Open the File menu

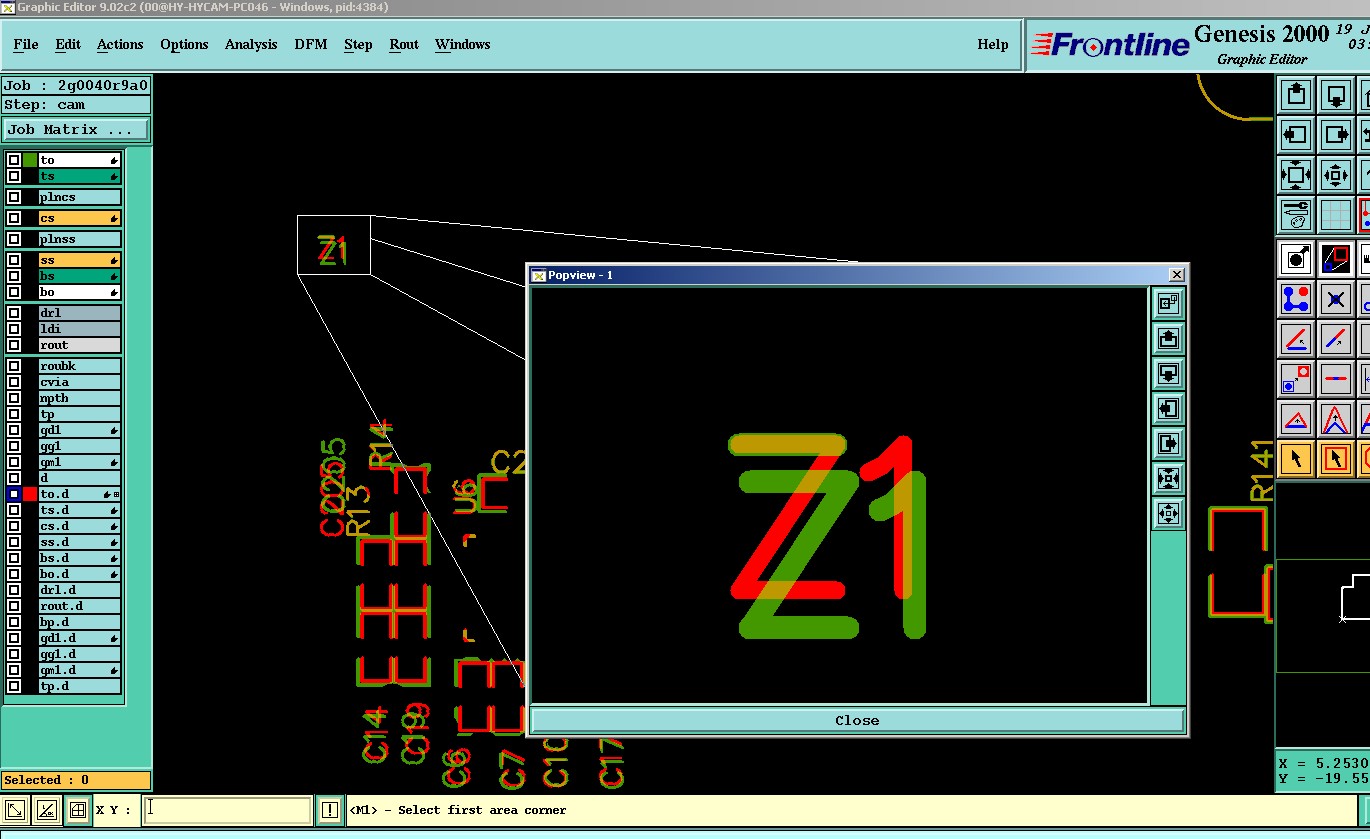[25, 44]
